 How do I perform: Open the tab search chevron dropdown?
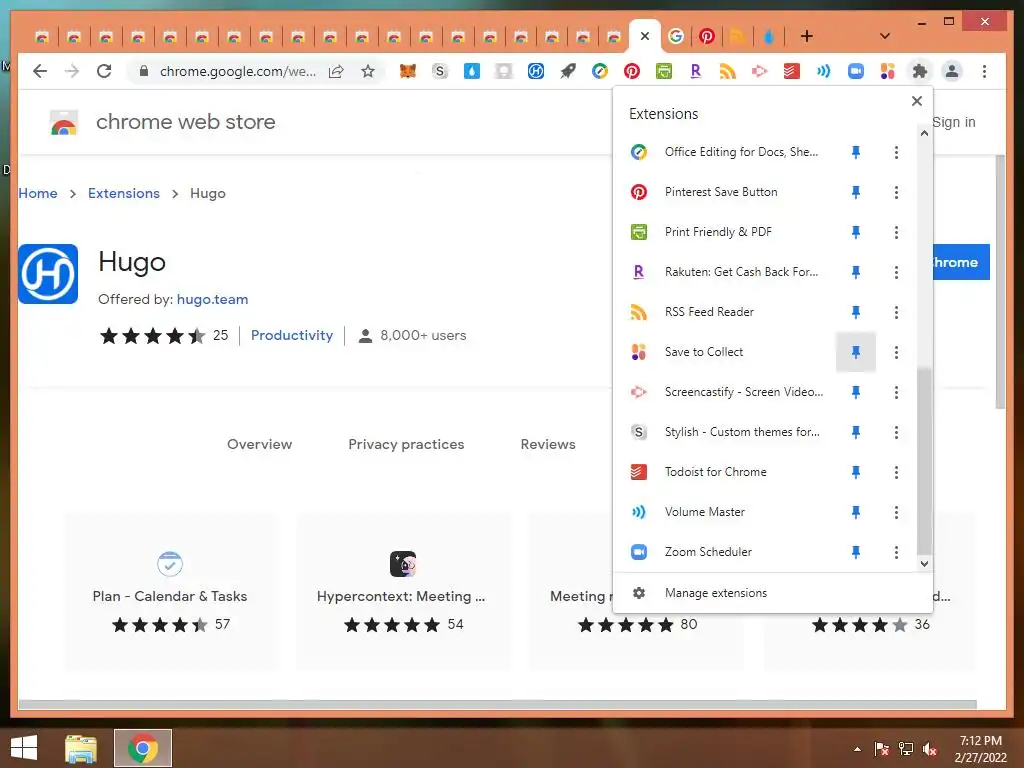pyautogui.click(x=885, y=36)
